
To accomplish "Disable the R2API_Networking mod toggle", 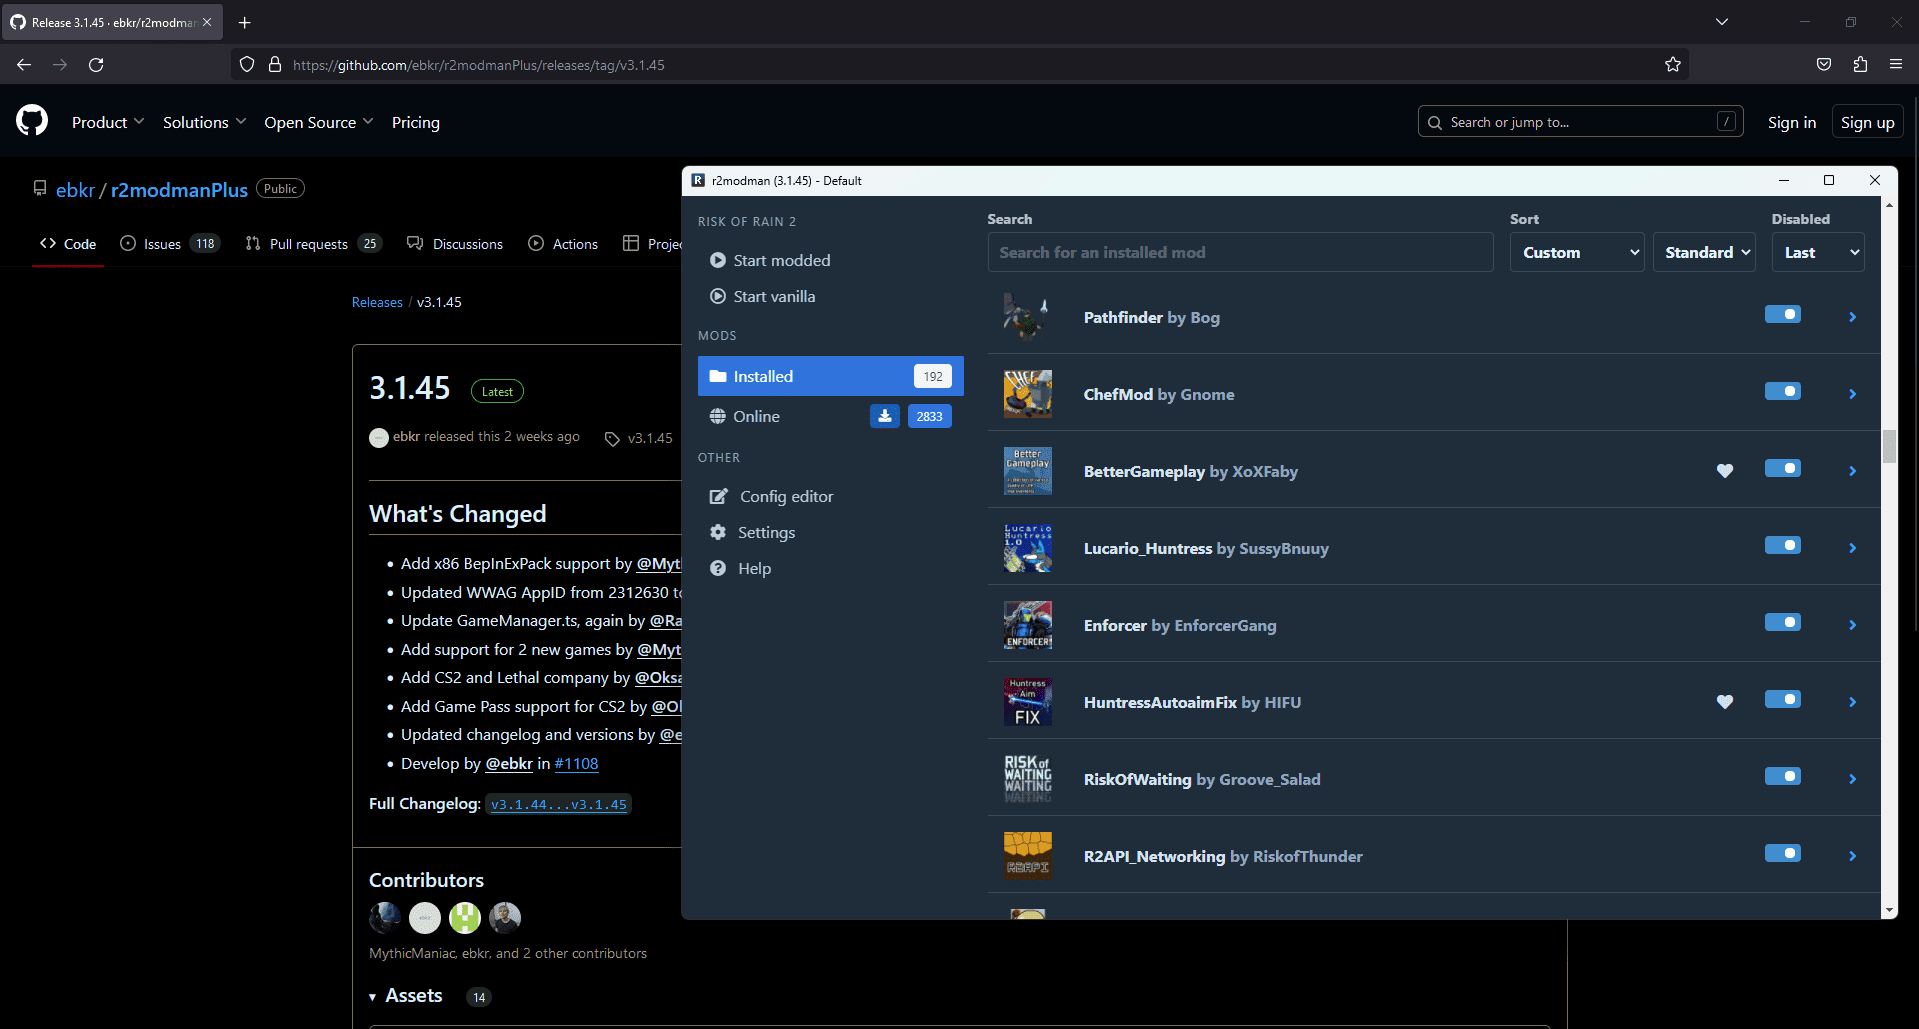I will point(1782,853).
